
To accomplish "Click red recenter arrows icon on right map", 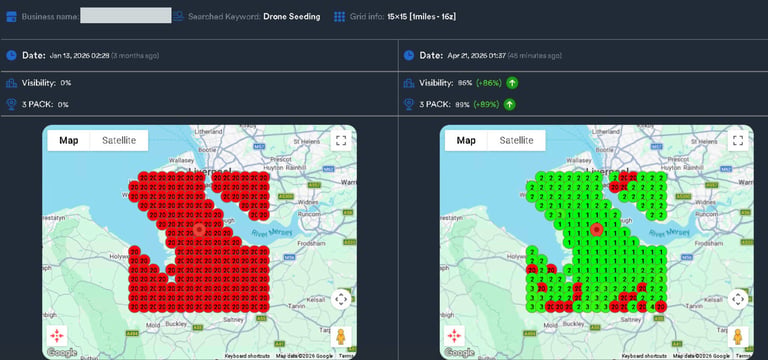I will point(455,336).
